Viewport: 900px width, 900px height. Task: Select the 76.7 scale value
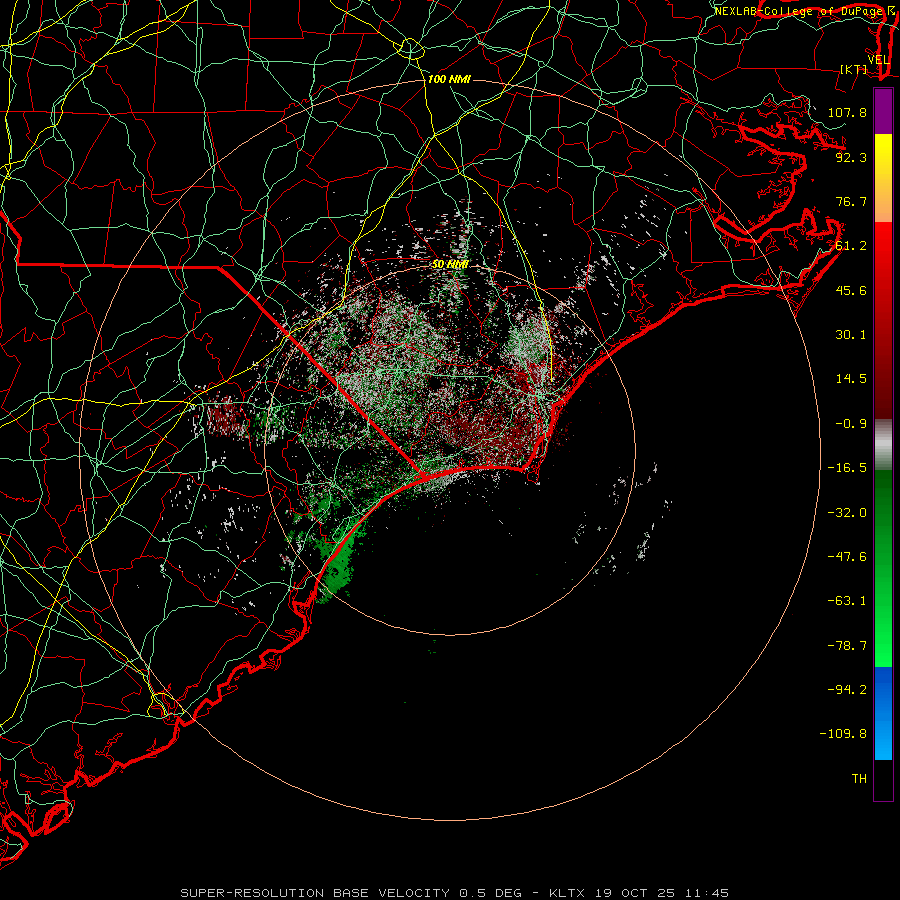coord(851,201)
